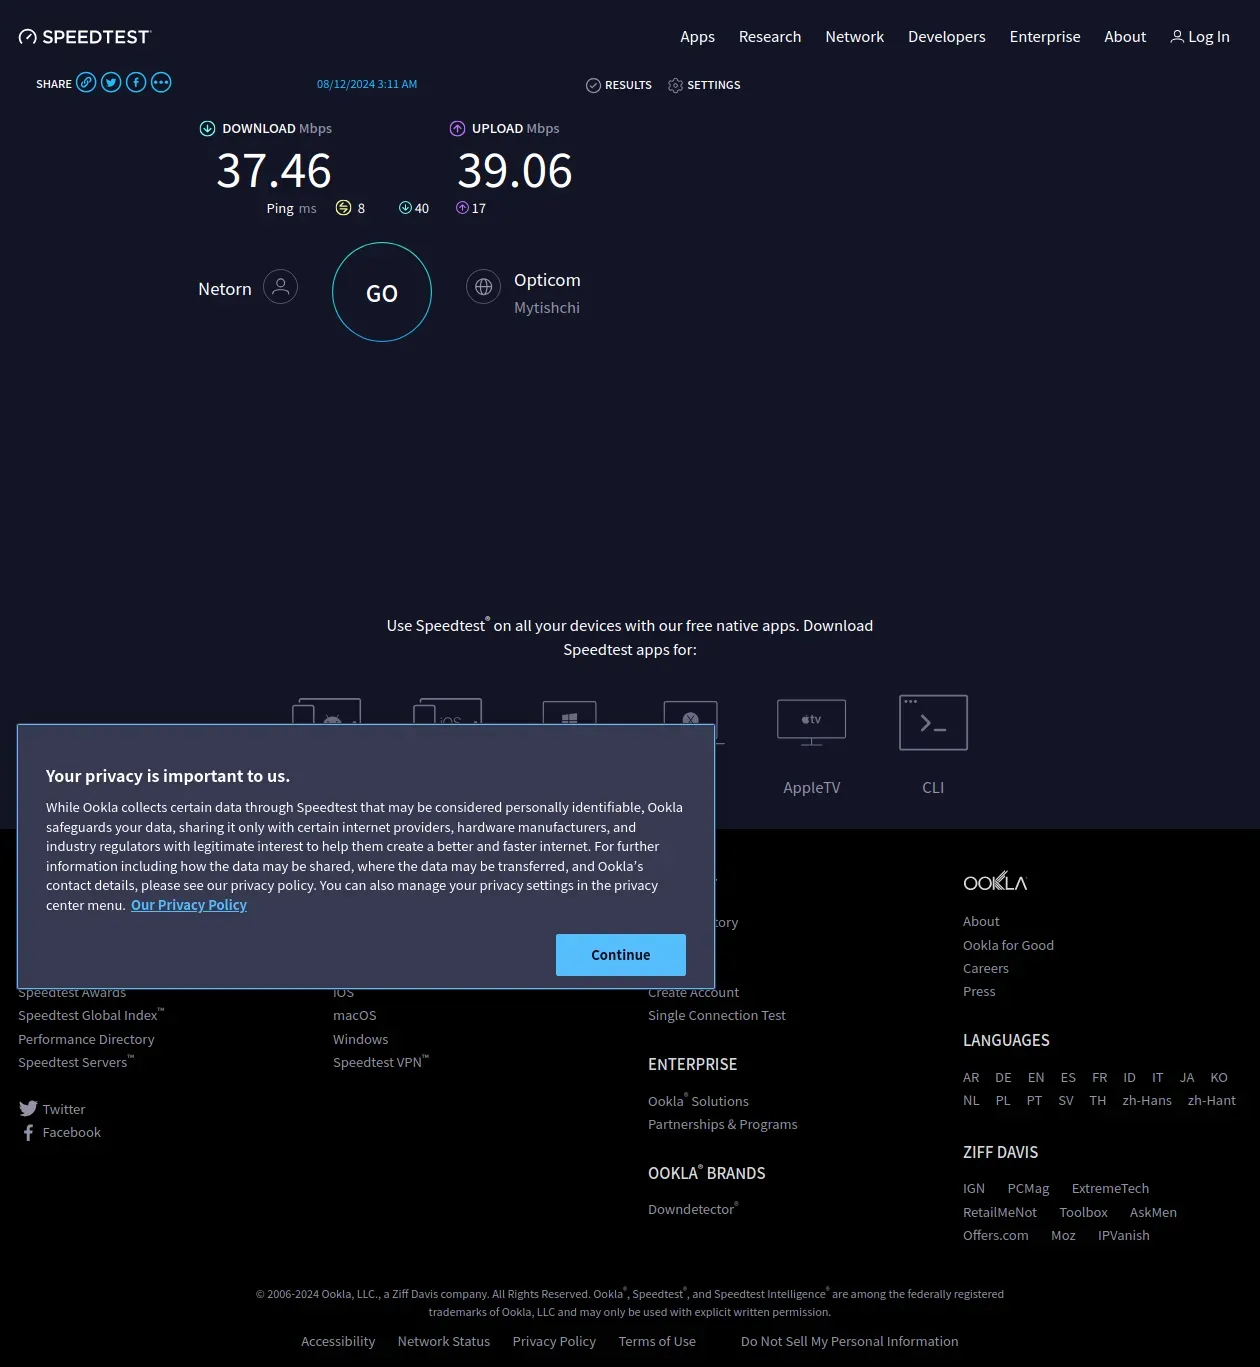The height and width of the screenshot is (1367, 1260).
Task: Switch language to JA
Action: coord(1187,1077)
